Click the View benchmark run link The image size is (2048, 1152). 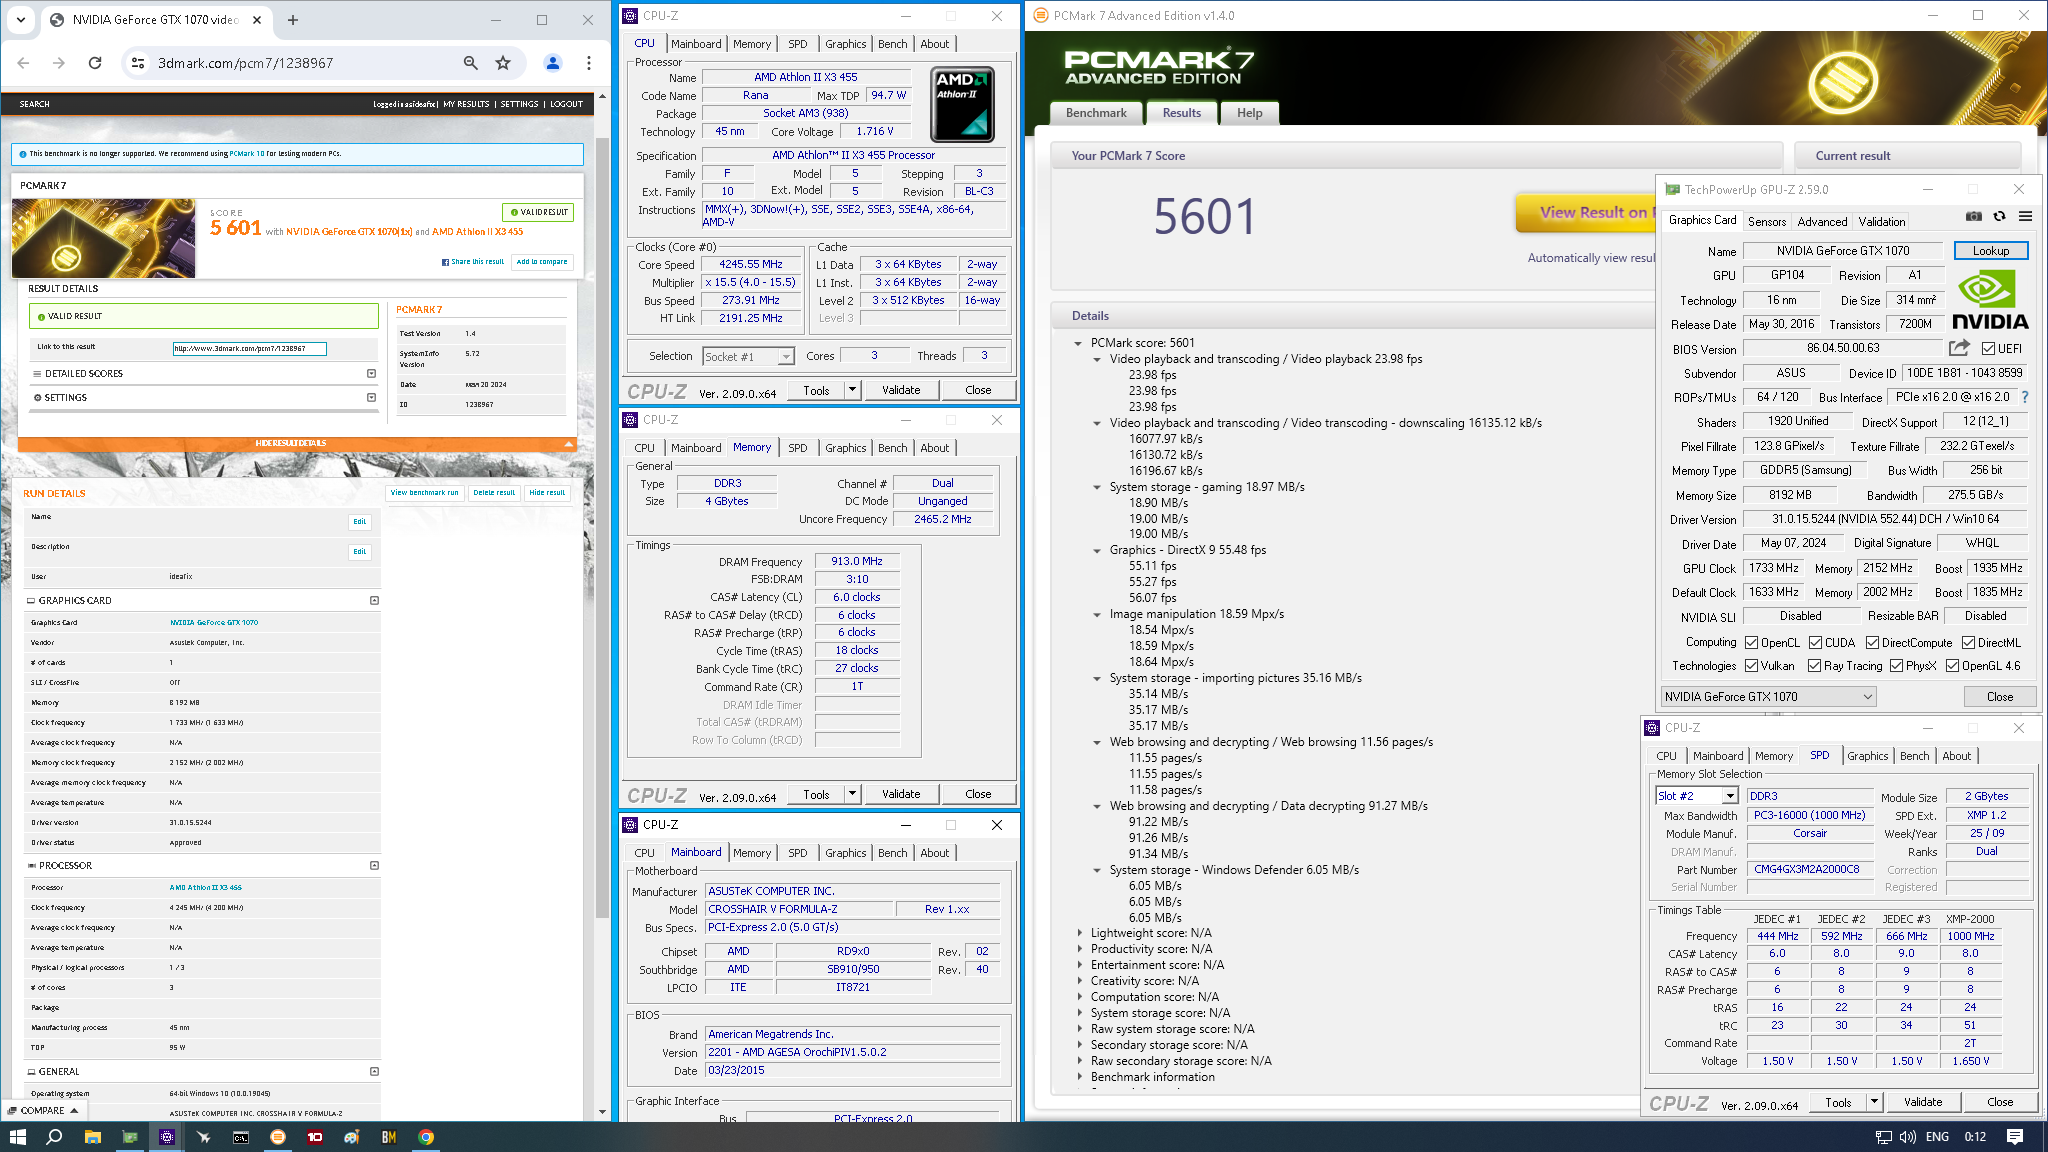click(x=424, y=493)
